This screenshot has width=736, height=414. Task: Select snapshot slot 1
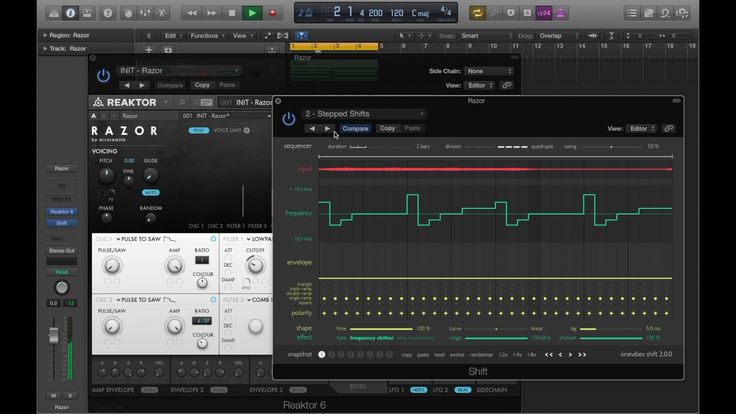[322, 354]
